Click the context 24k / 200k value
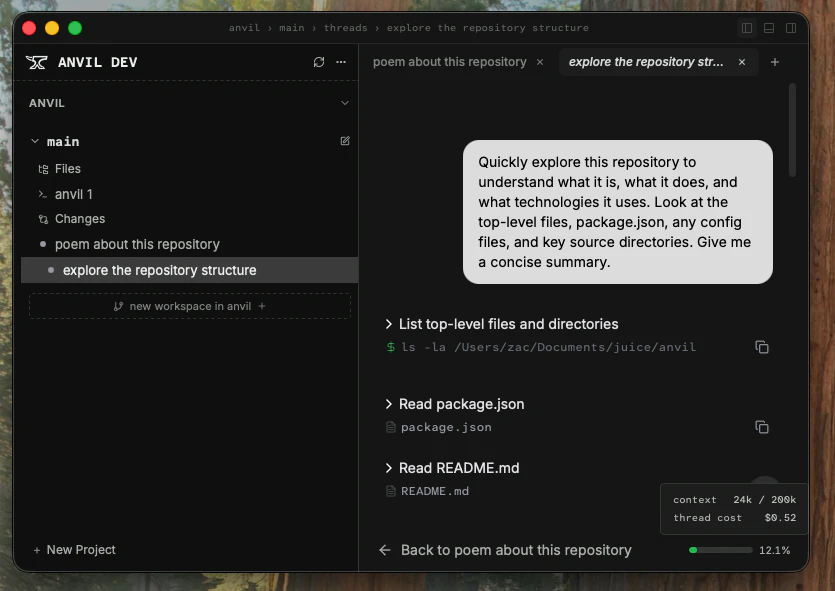This screenshot has width=835, height=591. coord(764,499)
